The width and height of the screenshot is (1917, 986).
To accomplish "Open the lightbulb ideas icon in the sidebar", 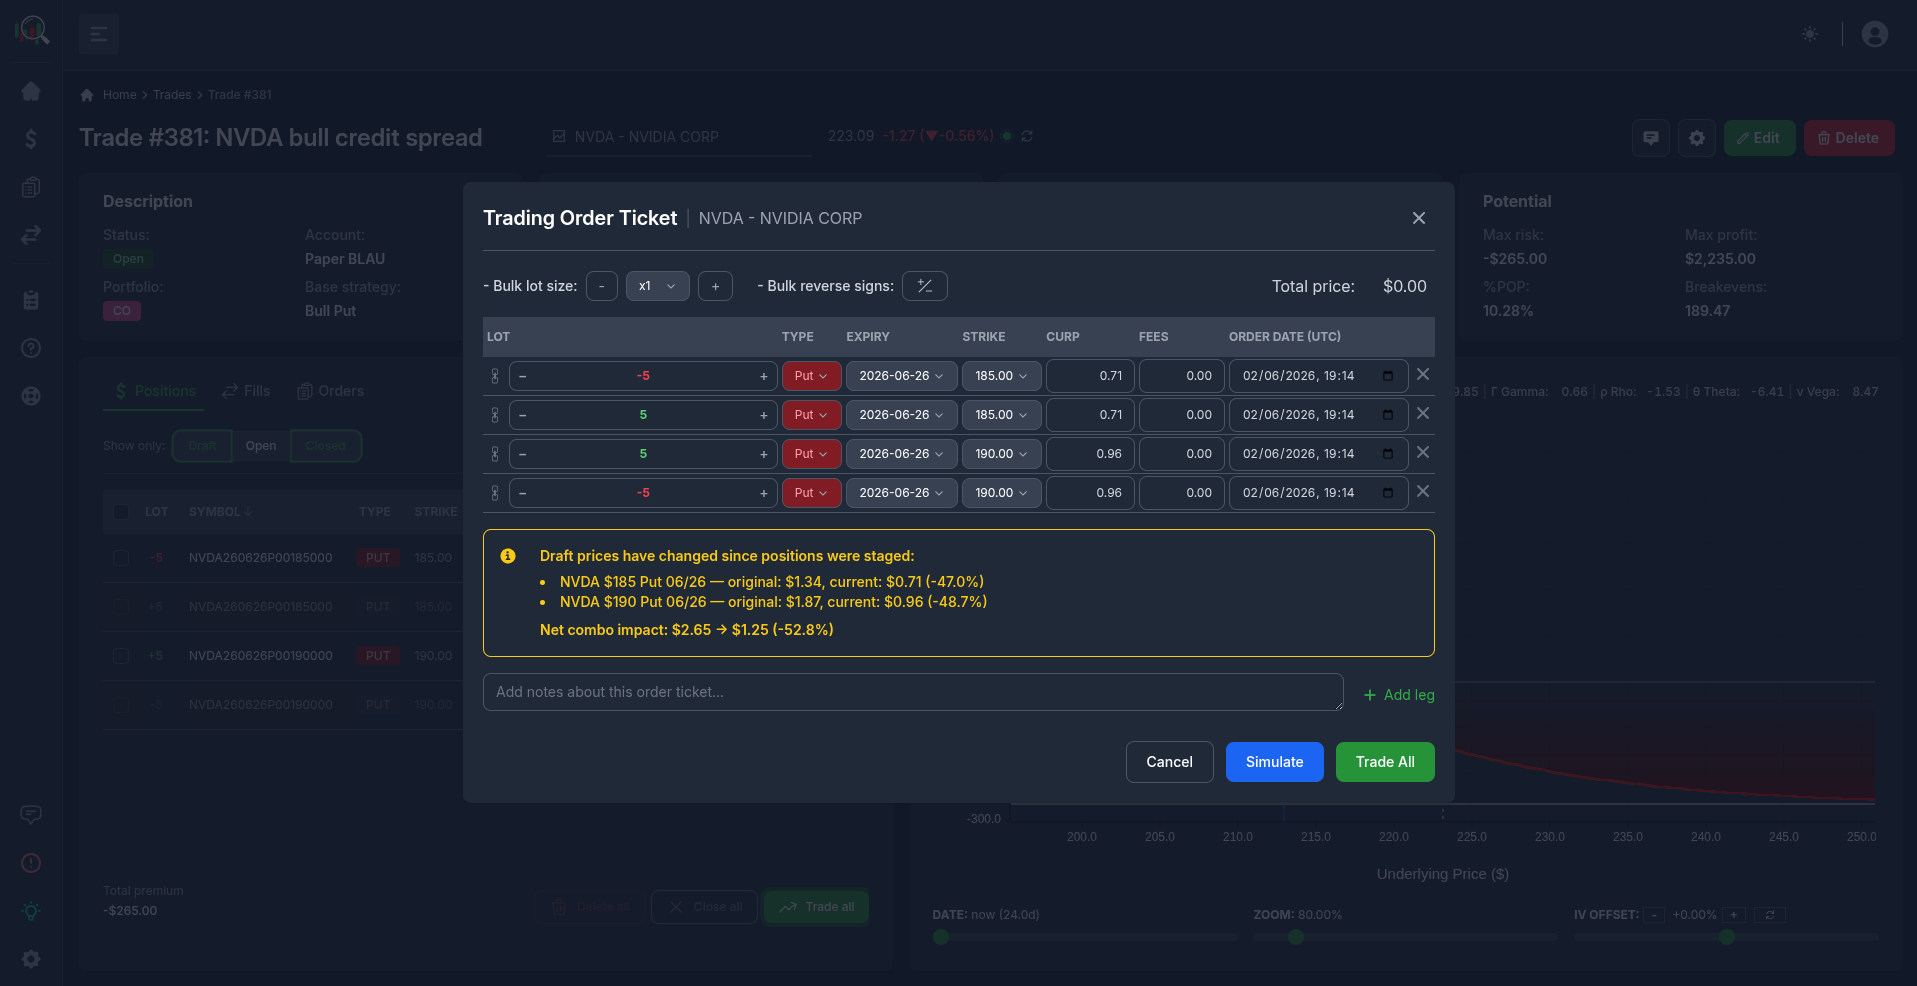I will tap(31, 911).
